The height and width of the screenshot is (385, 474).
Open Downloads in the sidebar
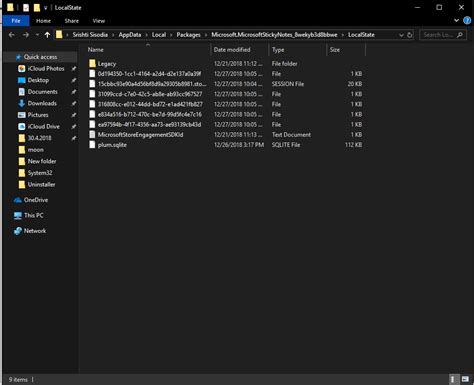(42, 103)
